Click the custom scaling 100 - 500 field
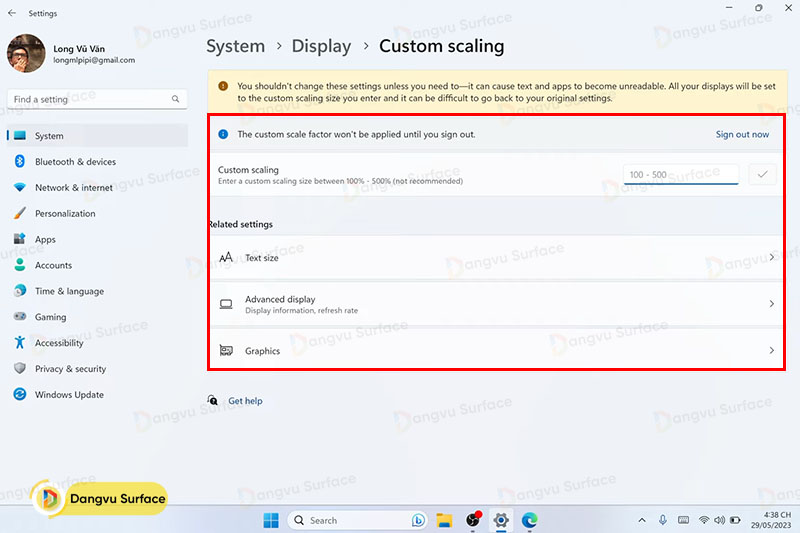 (680, 175)
